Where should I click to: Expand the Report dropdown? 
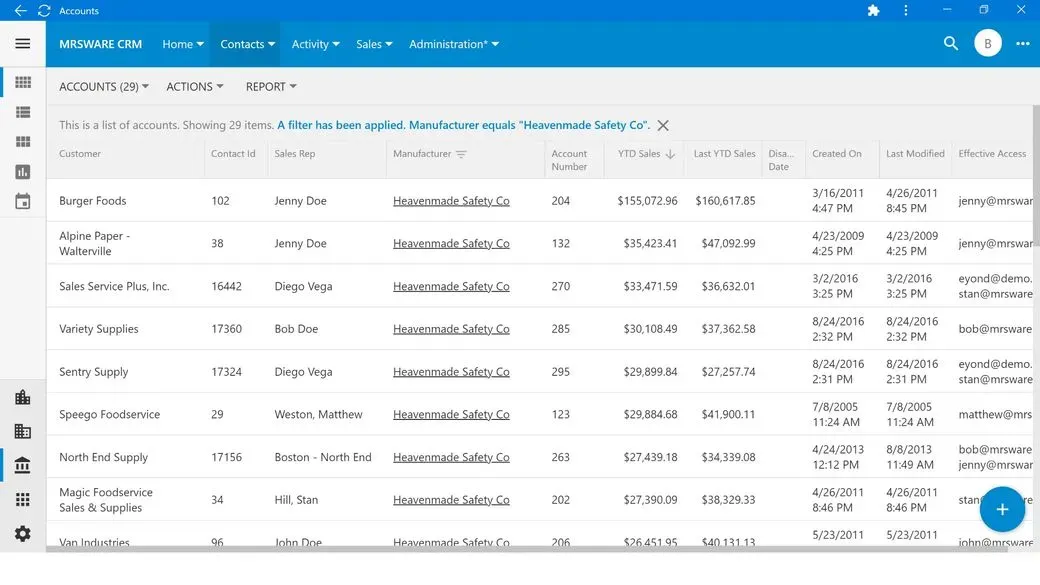click(x=271, y=87)
